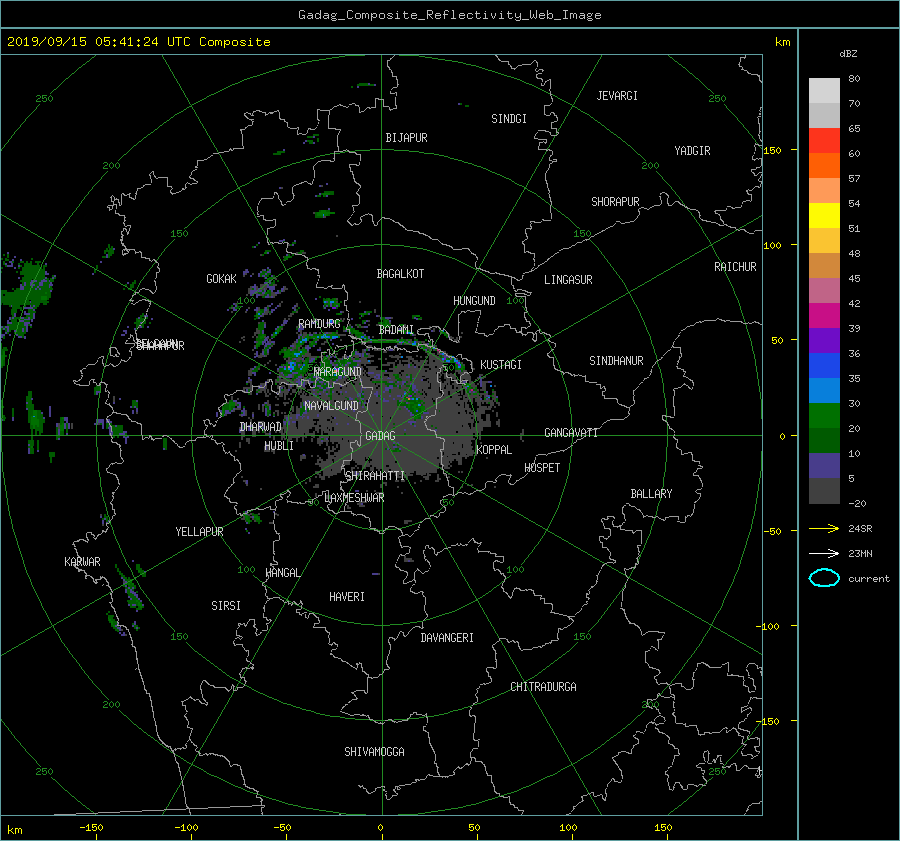Screen dimensions: 900x841
Task: Click the LAXMESHWAR city label
Action: pos(354,498)
